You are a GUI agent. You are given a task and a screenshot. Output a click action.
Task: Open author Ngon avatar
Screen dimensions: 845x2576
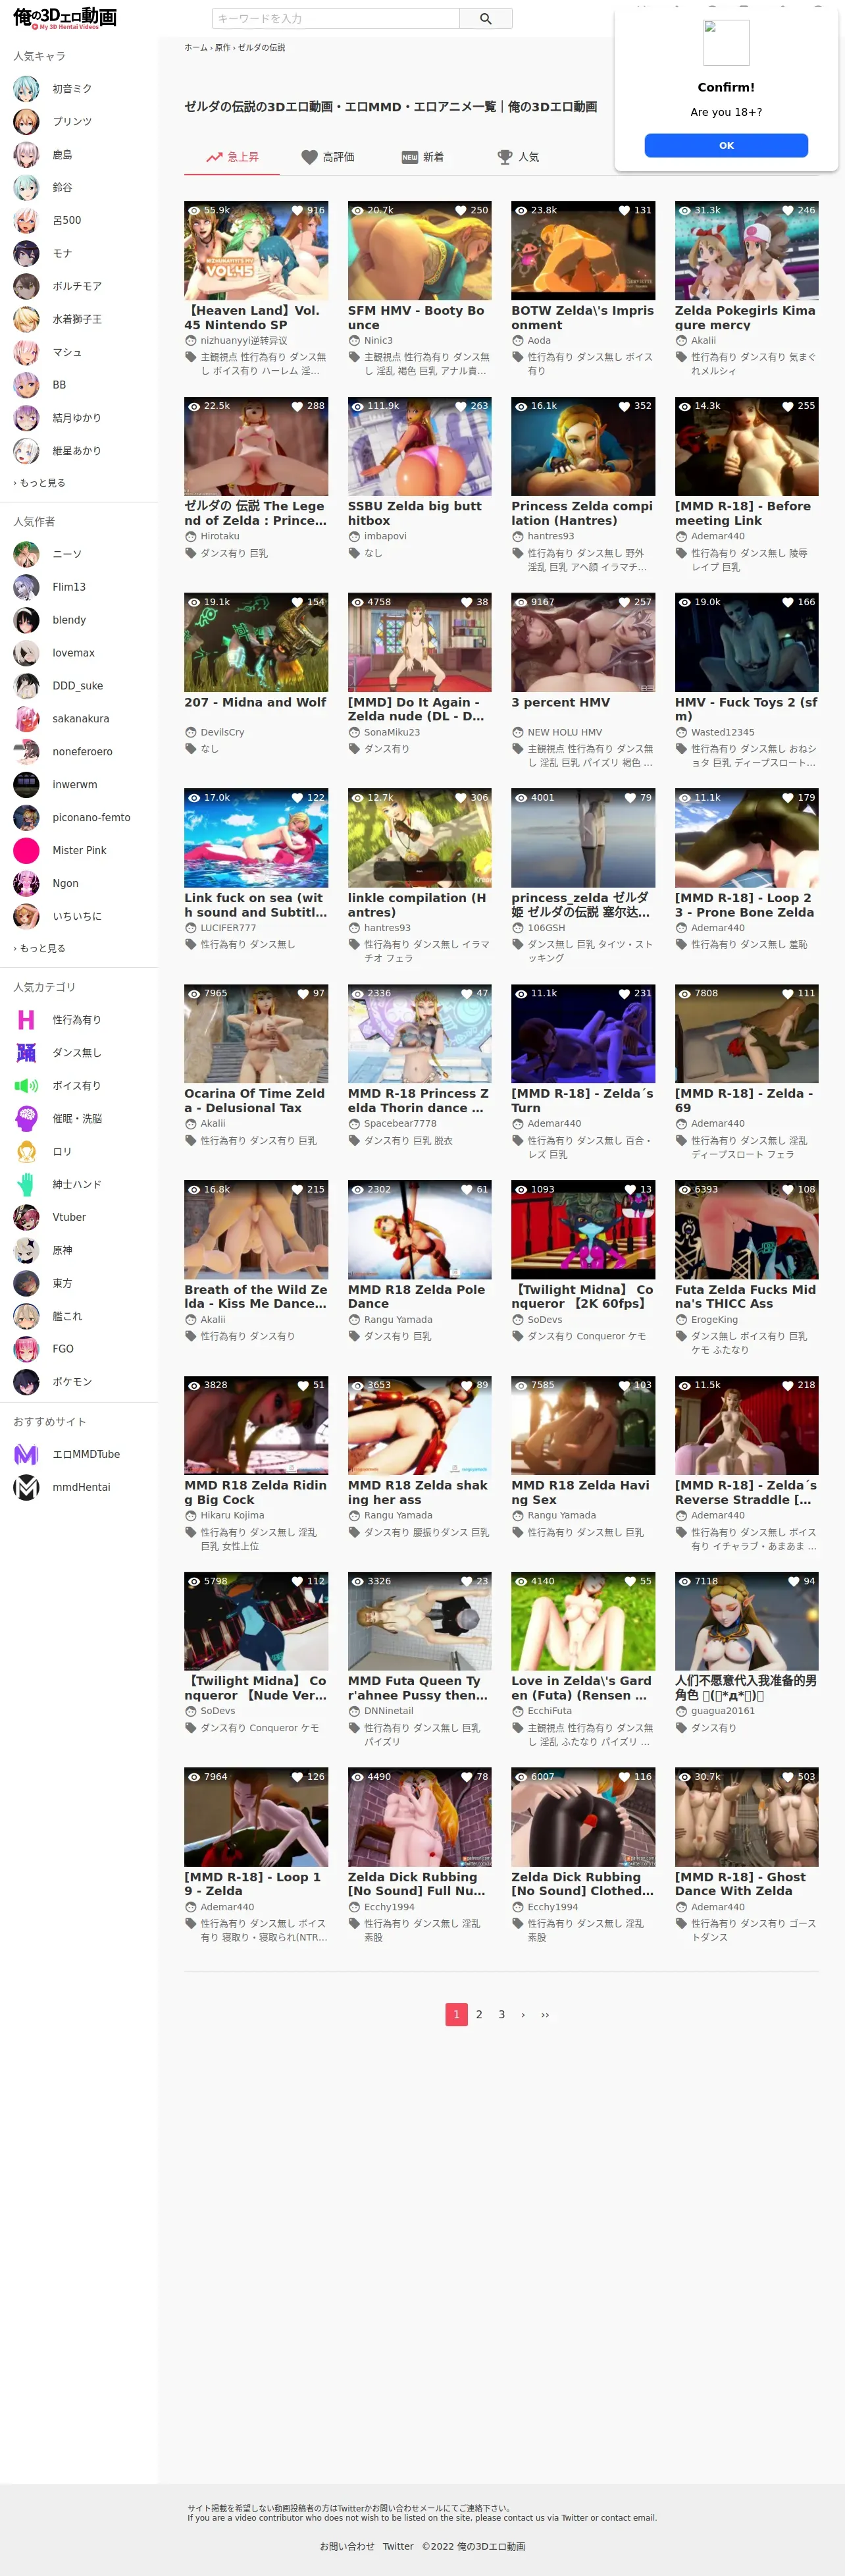click(26, 884)
